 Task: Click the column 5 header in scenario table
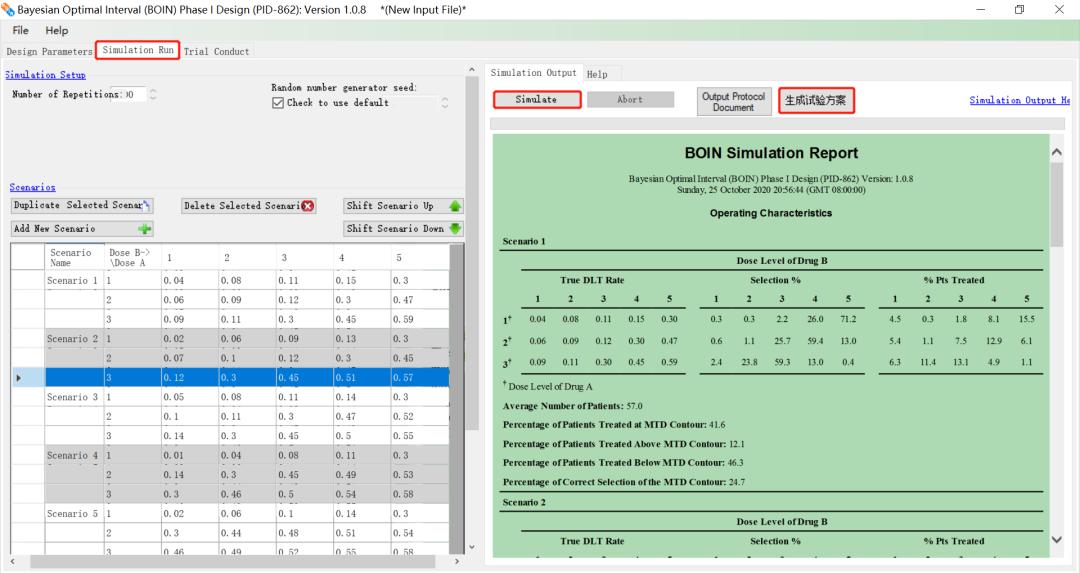pos(419,257)
